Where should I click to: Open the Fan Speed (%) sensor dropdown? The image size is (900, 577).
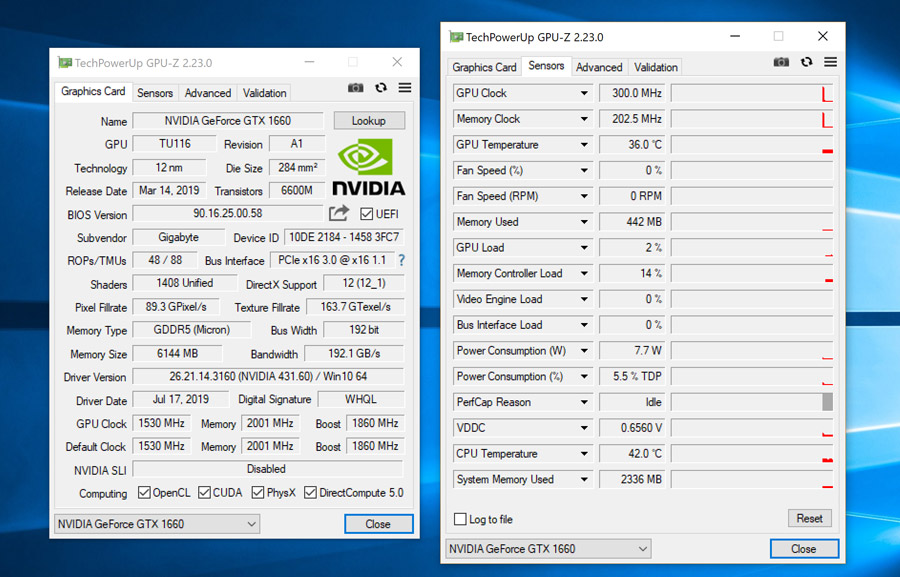pyautogui.click(x=584, y=171)
